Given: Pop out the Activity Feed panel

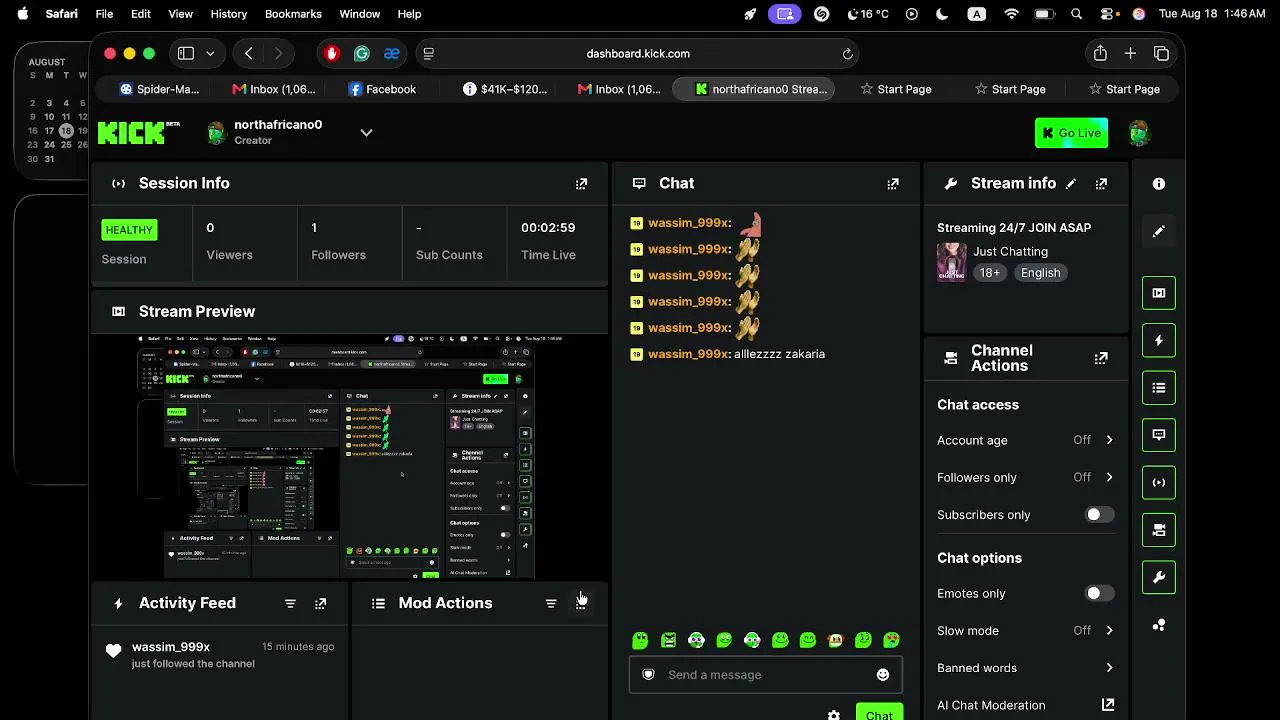Looking at the screenshot, I should (320, 604).
